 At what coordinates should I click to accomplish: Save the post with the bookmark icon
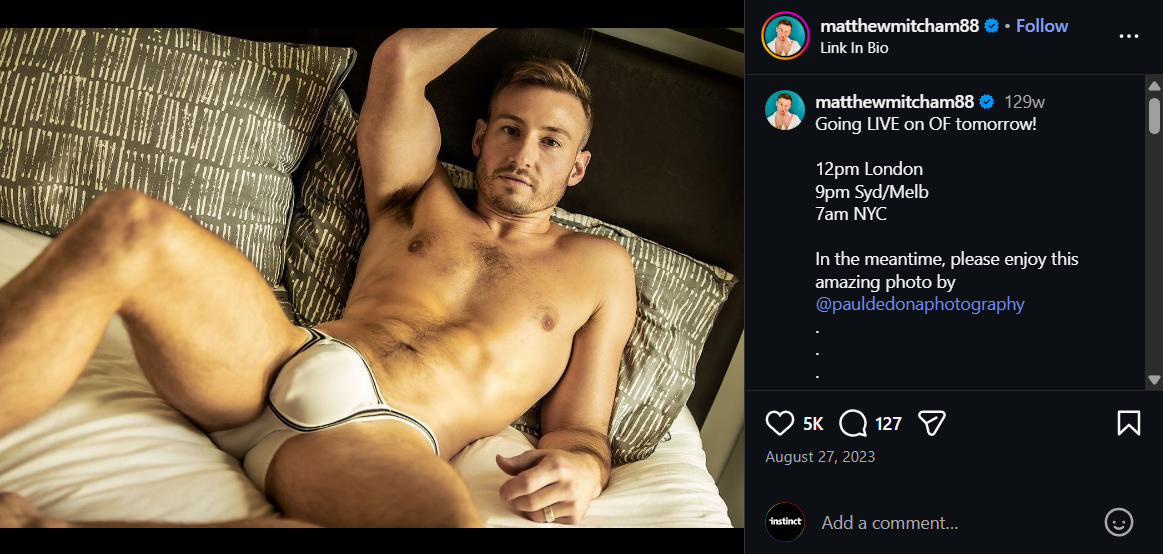[1128, 424]
